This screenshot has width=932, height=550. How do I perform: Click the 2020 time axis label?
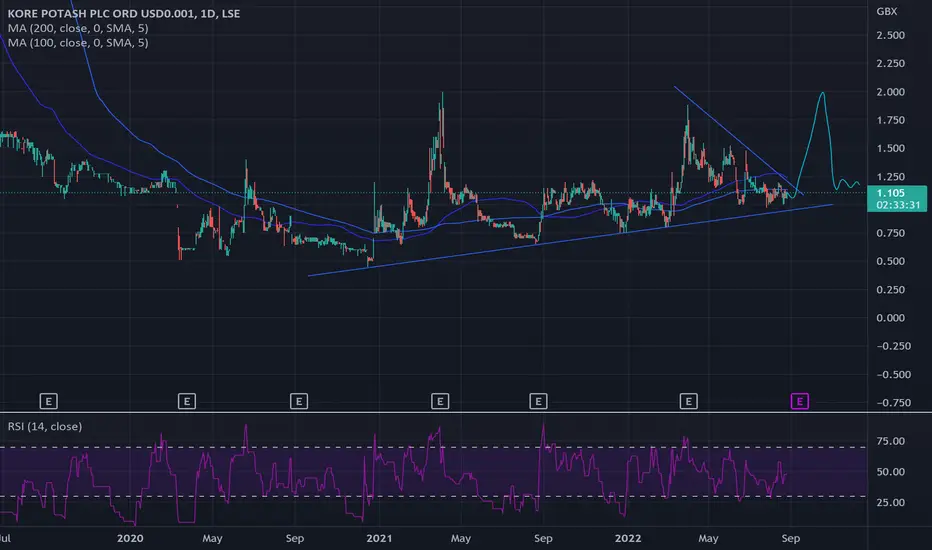130,538
